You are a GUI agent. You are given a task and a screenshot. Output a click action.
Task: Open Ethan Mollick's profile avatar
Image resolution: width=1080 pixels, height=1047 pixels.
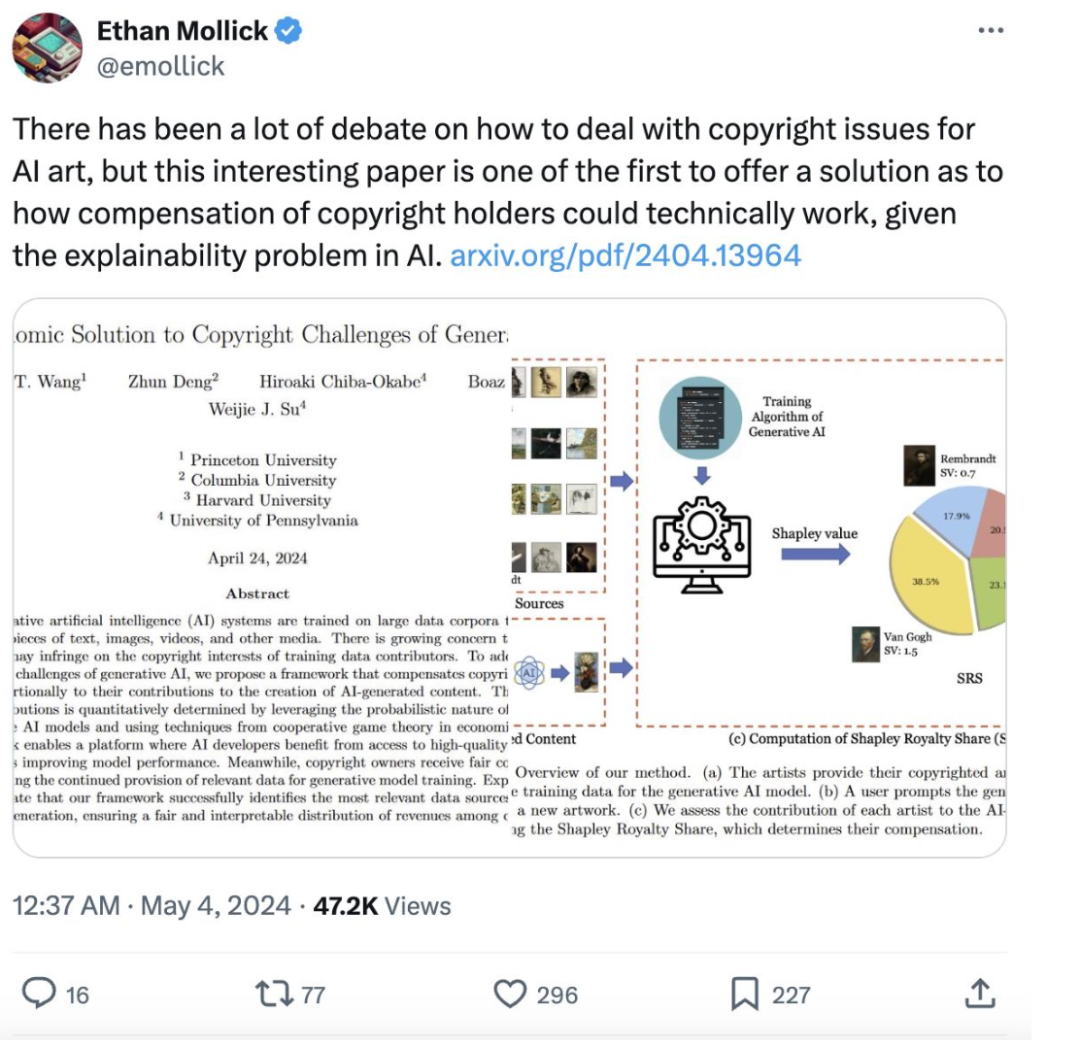pos(48,48)
